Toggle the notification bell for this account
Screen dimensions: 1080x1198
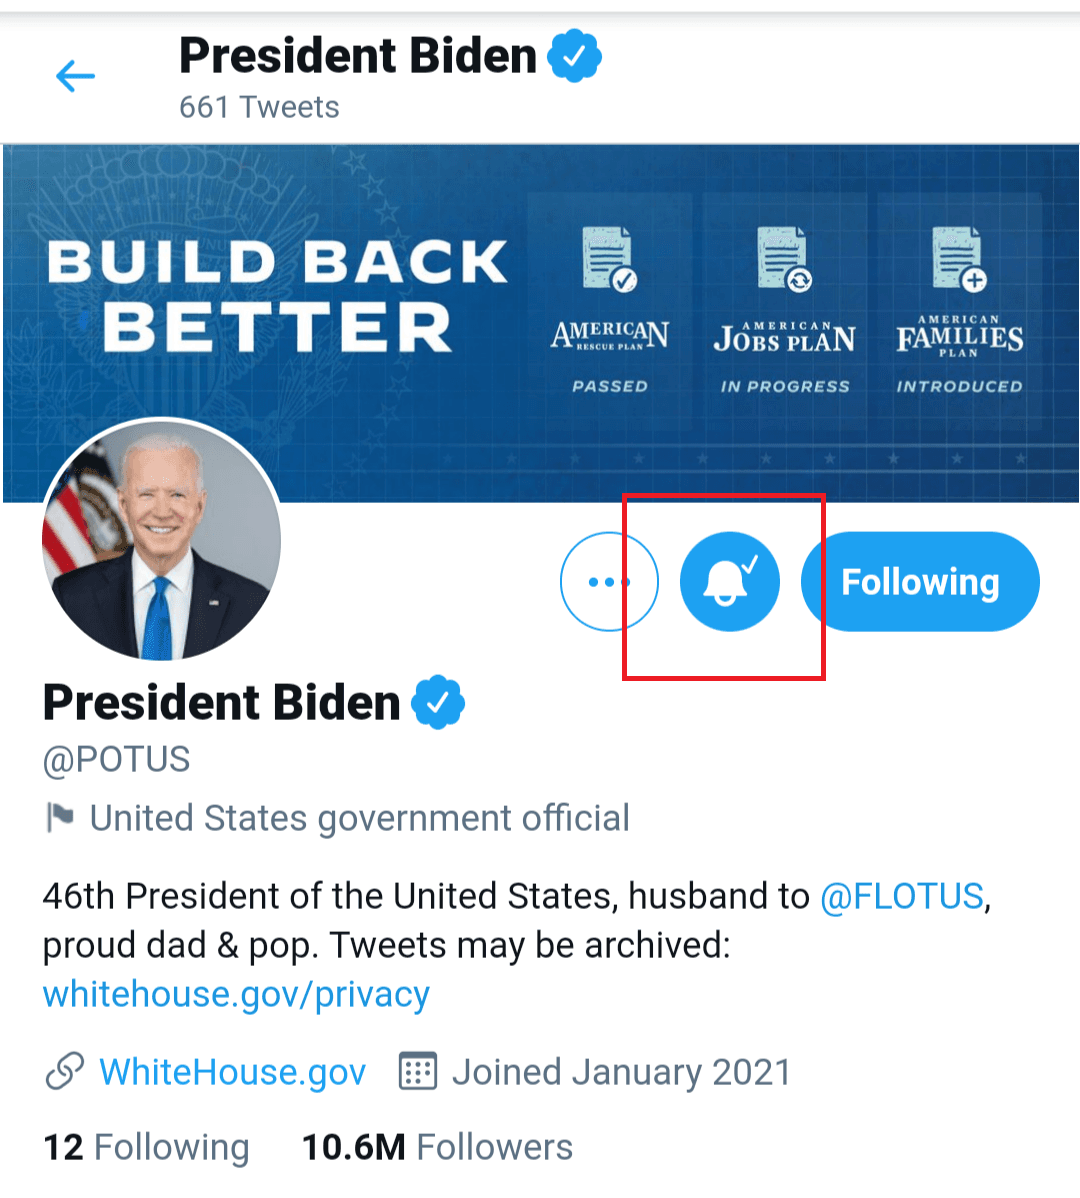pyautogui.click(x=729, y=581)
